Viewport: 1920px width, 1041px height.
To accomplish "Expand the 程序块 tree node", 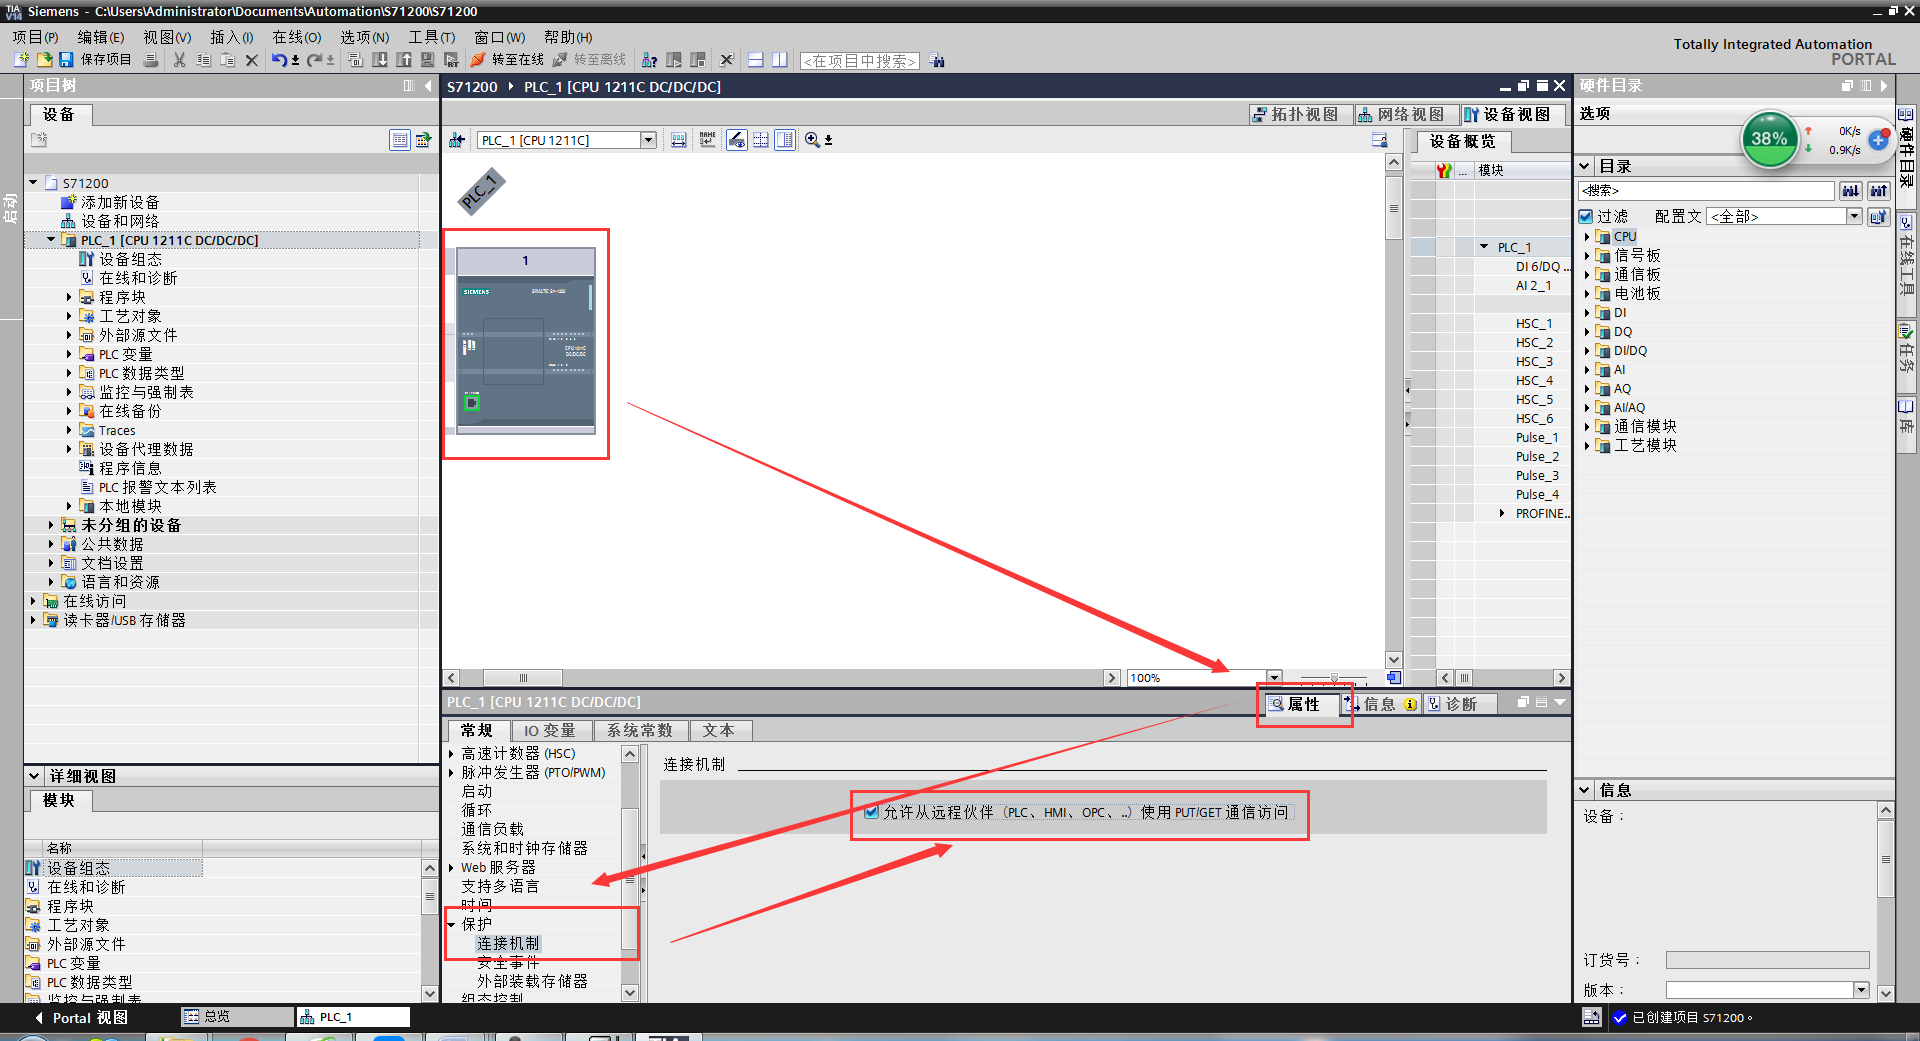I will click(69, 297).
